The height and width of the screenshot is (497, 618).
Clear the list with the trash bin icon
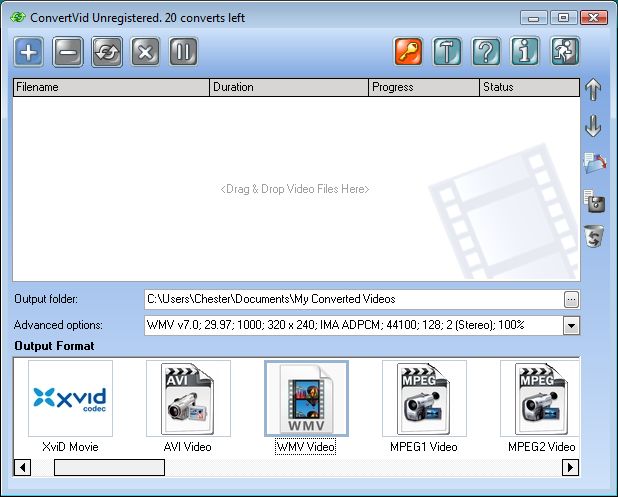(x=594, y=237)
